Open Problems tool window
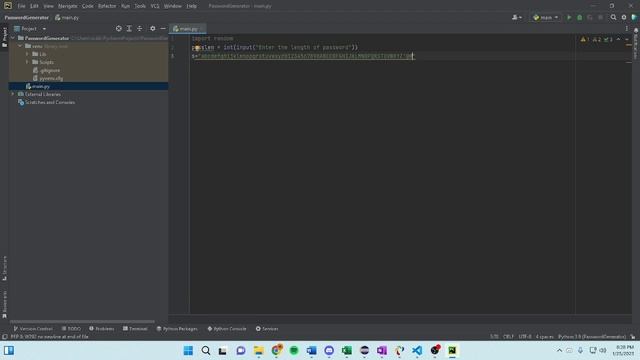Viewport: 640px width, 360px height. (102, 329)
